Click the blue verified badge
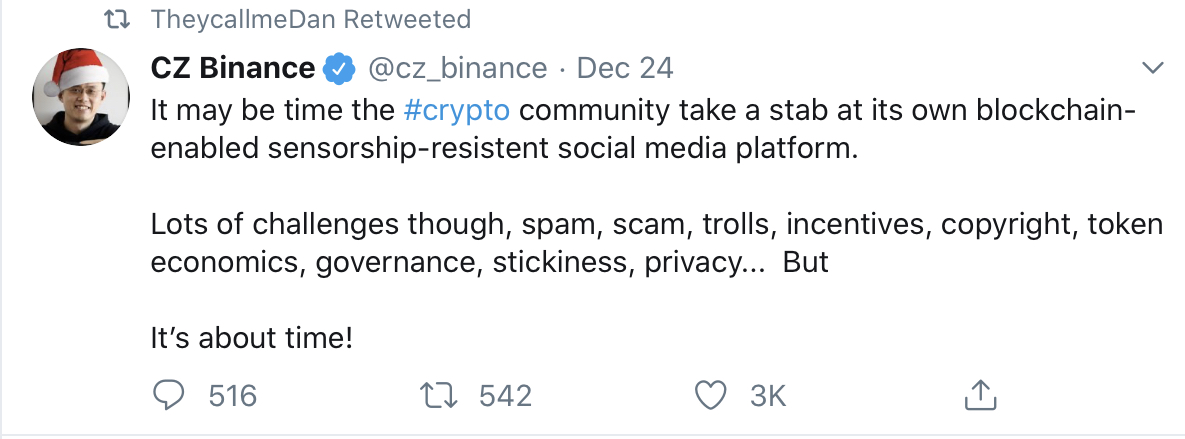The width and height of the screenshot is (1185, 439). click(339, 69)
